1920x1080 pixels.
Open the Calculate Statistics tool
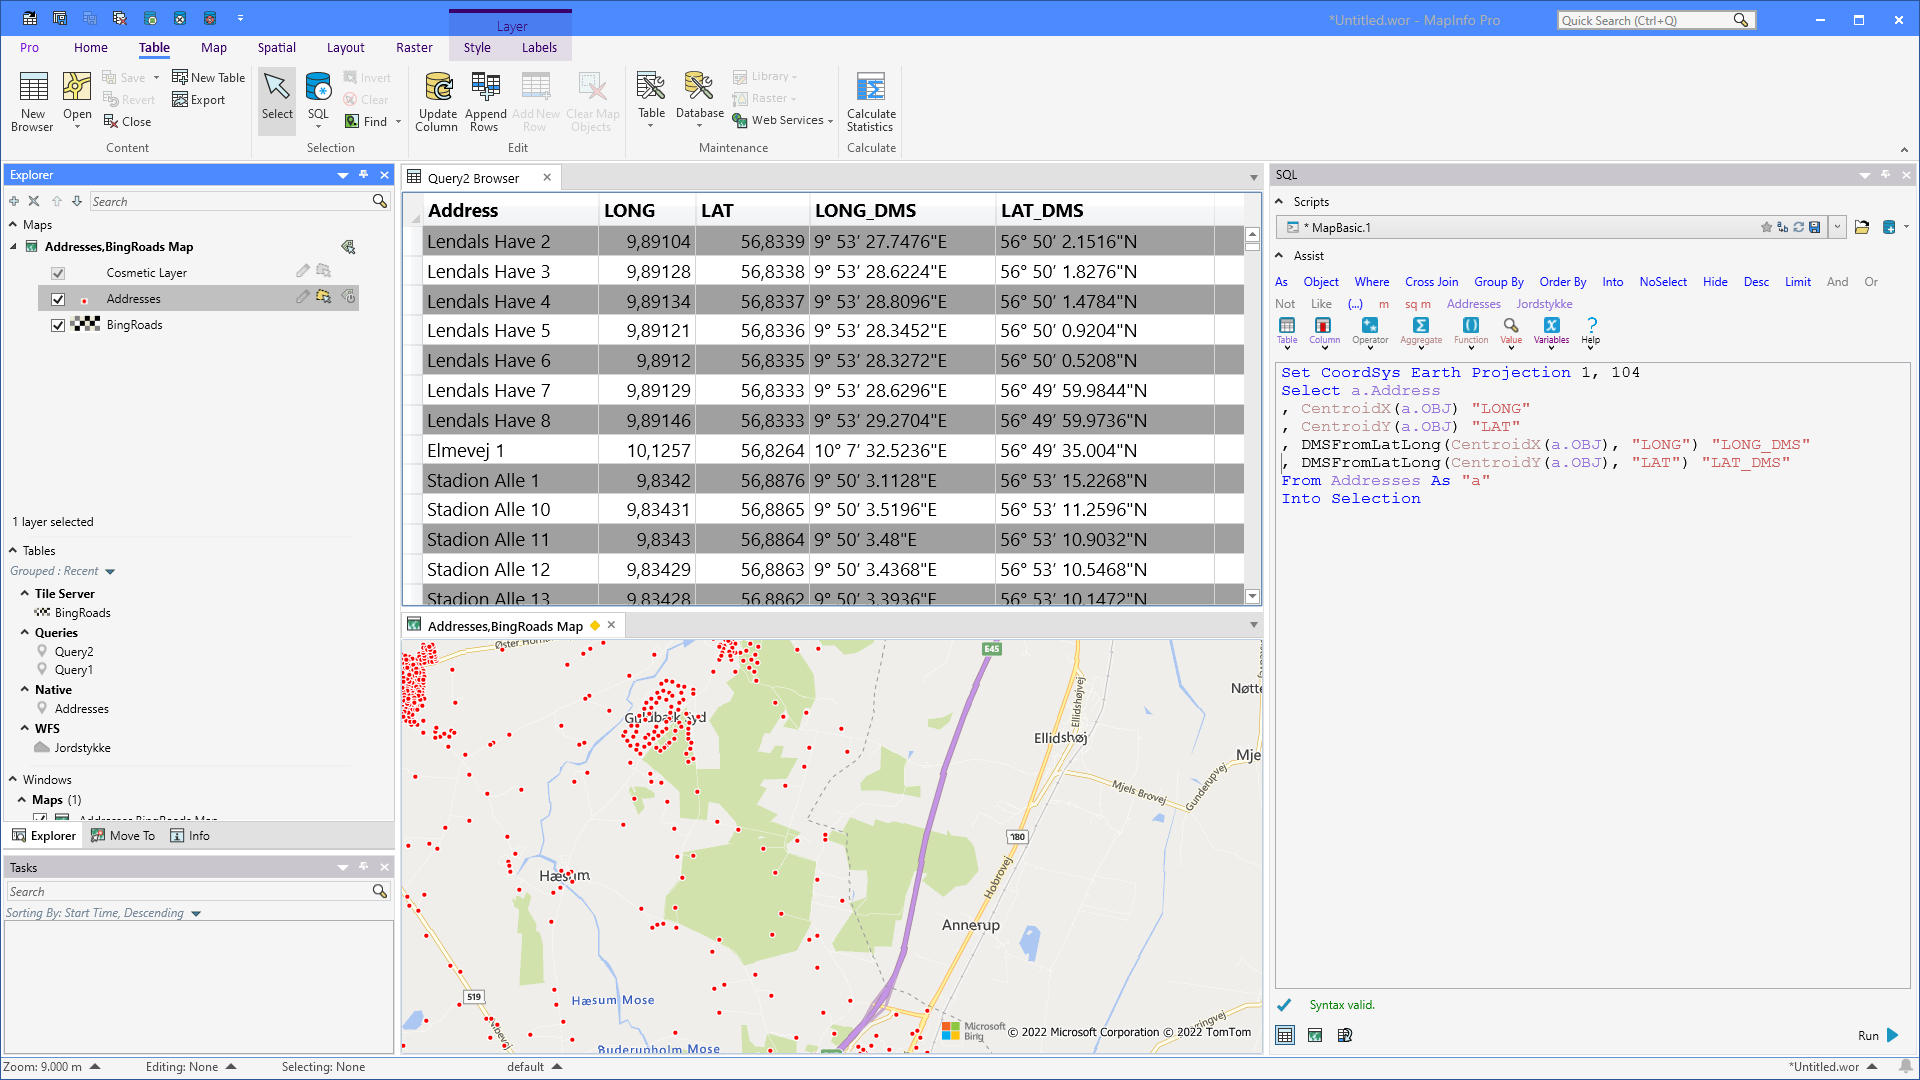[x=870, y=100]
